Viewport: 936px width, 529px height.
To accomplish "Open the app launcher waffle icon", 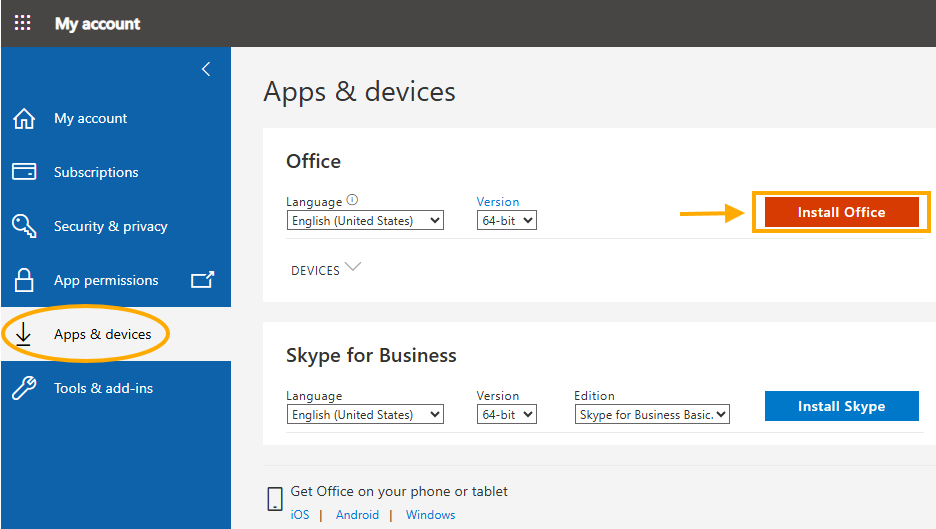I will pos(22,23).
